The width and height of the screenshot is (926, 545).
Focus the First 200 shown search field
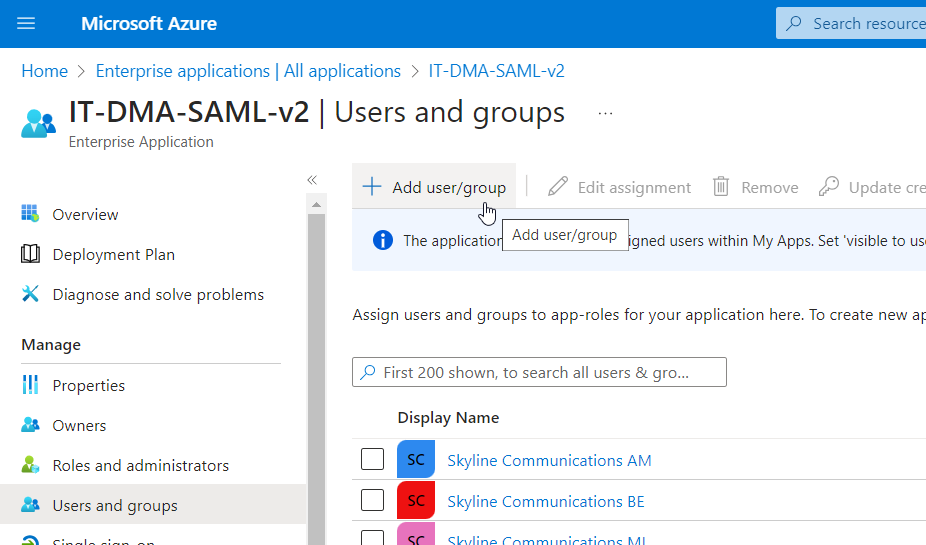pyautogui.click(x=539, y=372)
